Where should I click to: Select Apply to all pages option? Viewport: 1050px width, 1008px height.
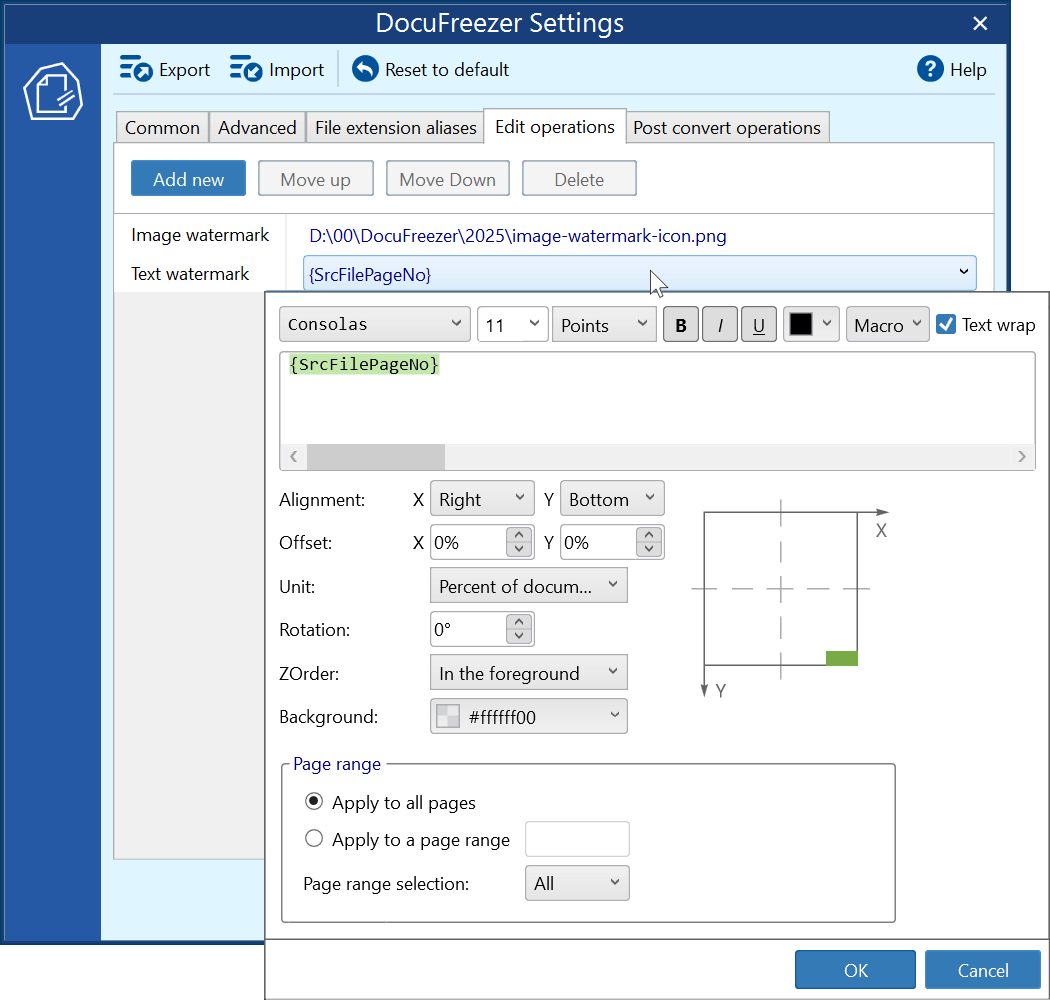314,802
